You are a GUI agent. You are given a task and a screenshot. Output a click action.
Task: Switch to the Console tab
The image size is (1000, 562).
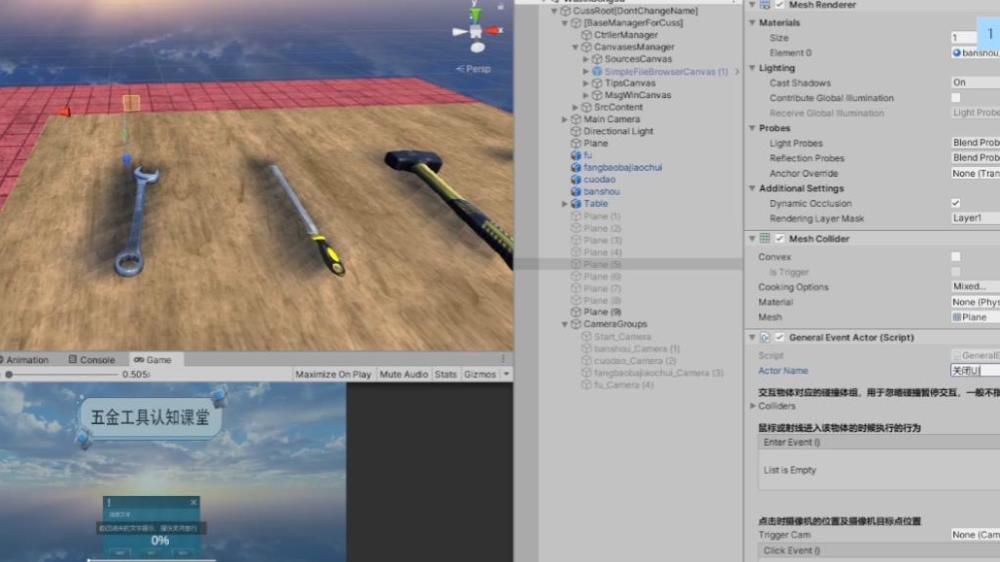pos(92,360)
